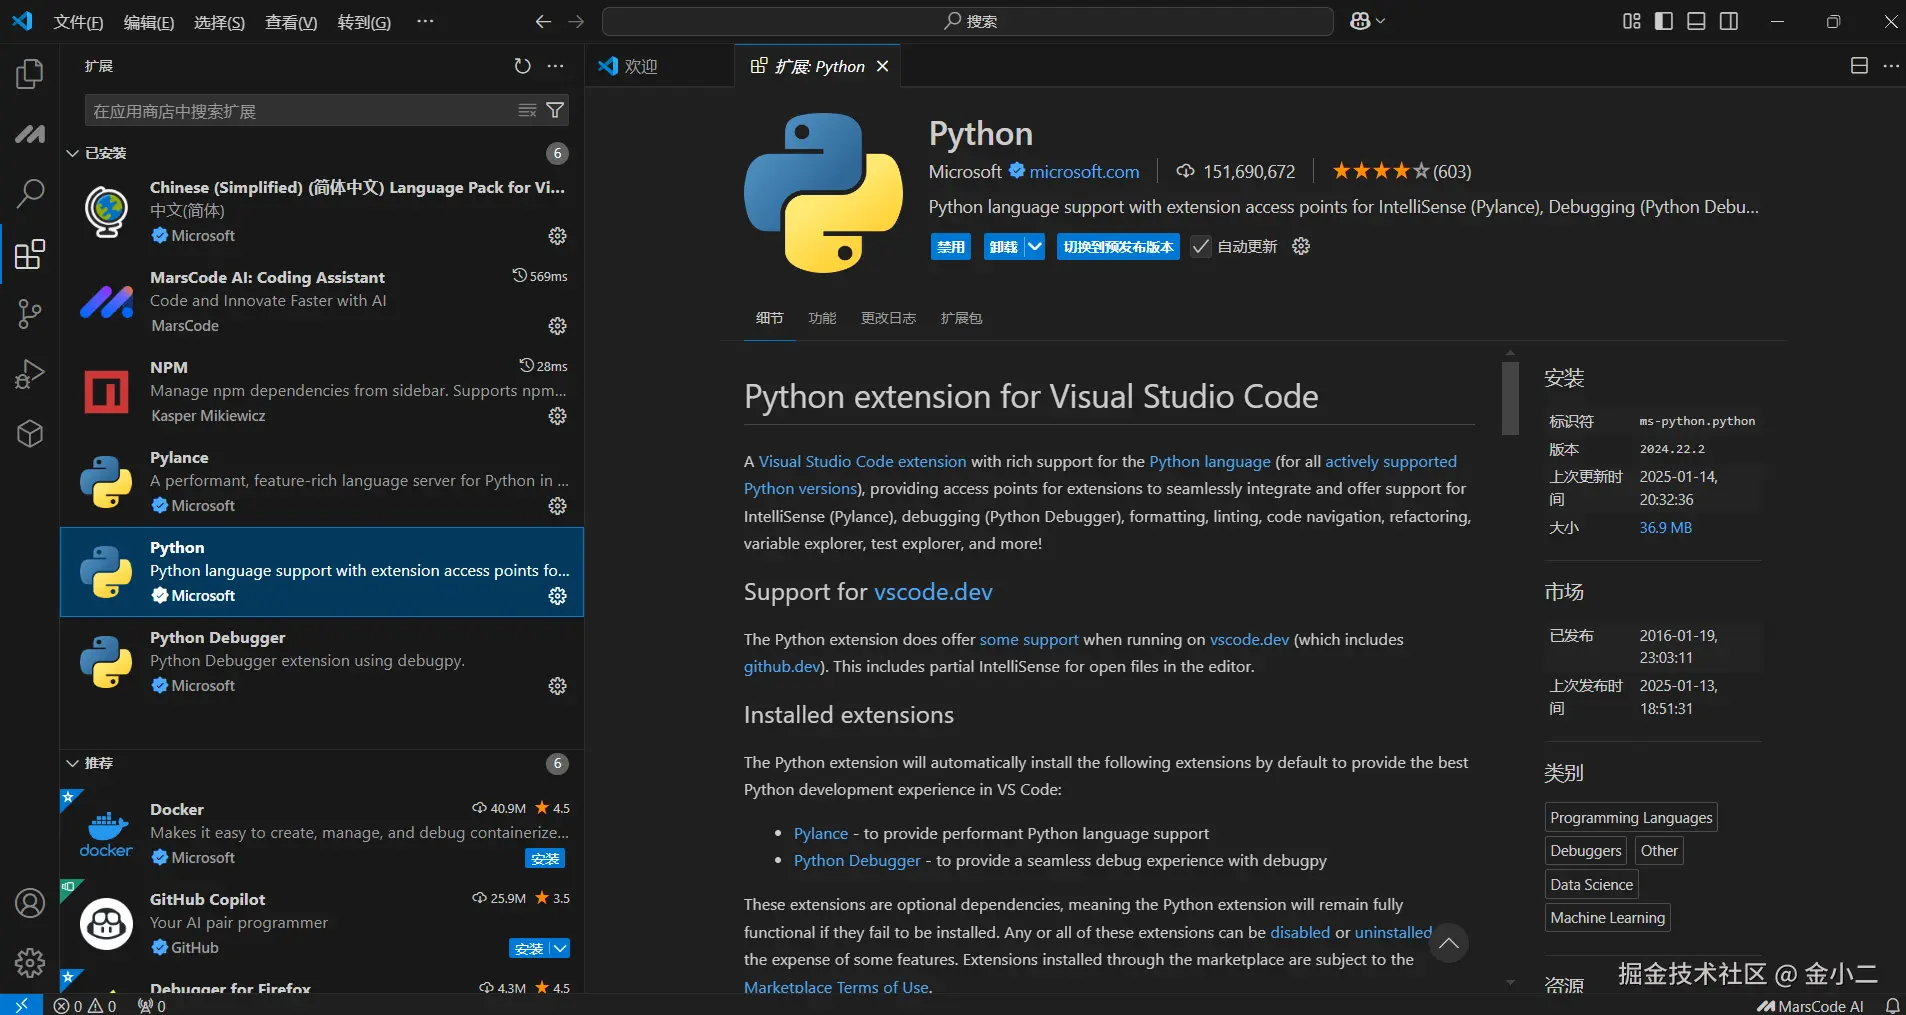The height and width of the screenshot is (1015, 1906).
Task: Open the vscode.dev heading link
Action: click(x=933, y=592)
